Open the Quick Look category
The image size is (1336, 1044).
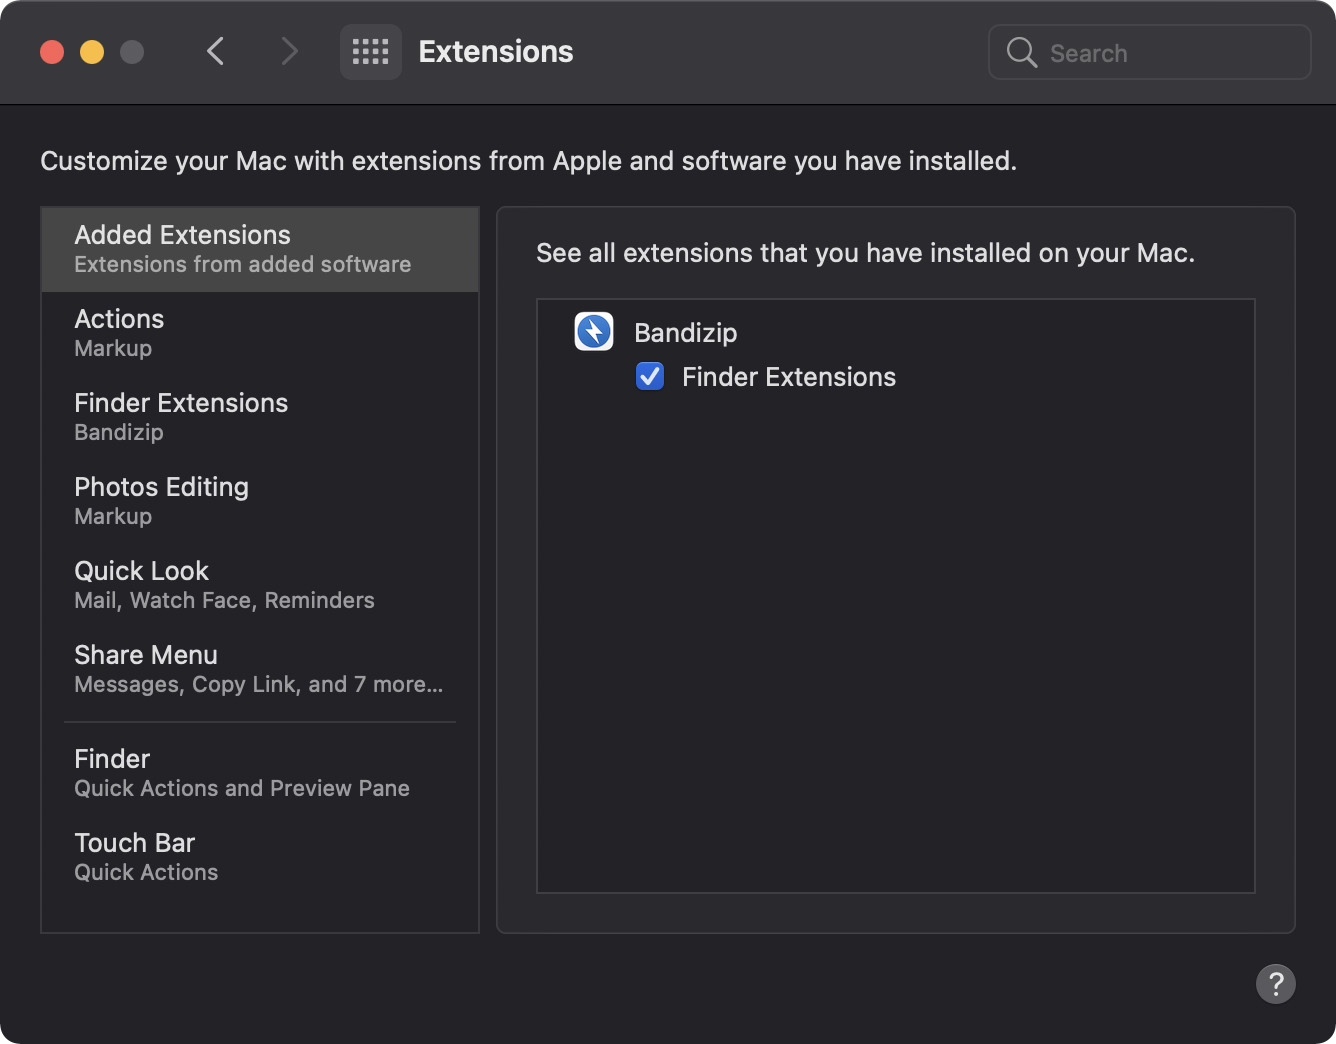point(260,585)
